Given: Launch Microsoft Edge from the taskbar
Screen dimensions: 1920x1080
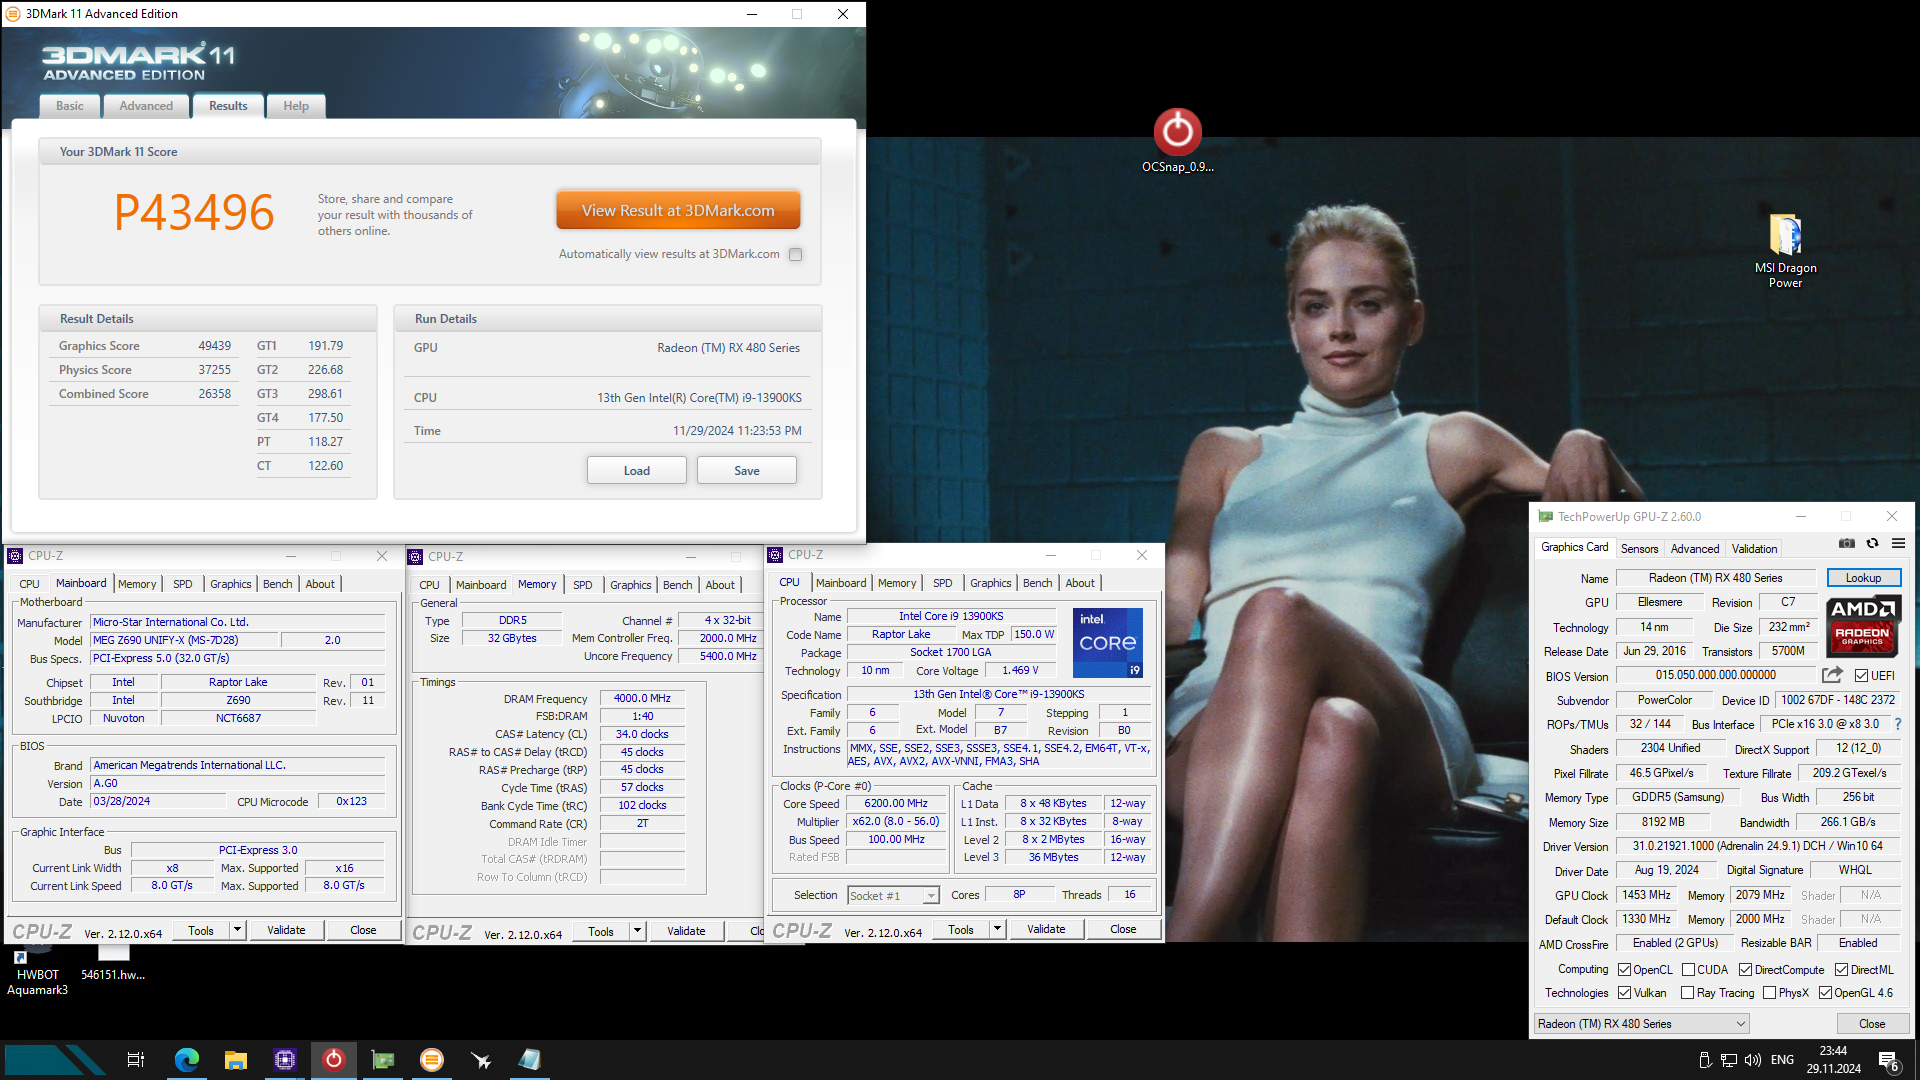Looking at the screenshot, I should tap(187, 1060).
